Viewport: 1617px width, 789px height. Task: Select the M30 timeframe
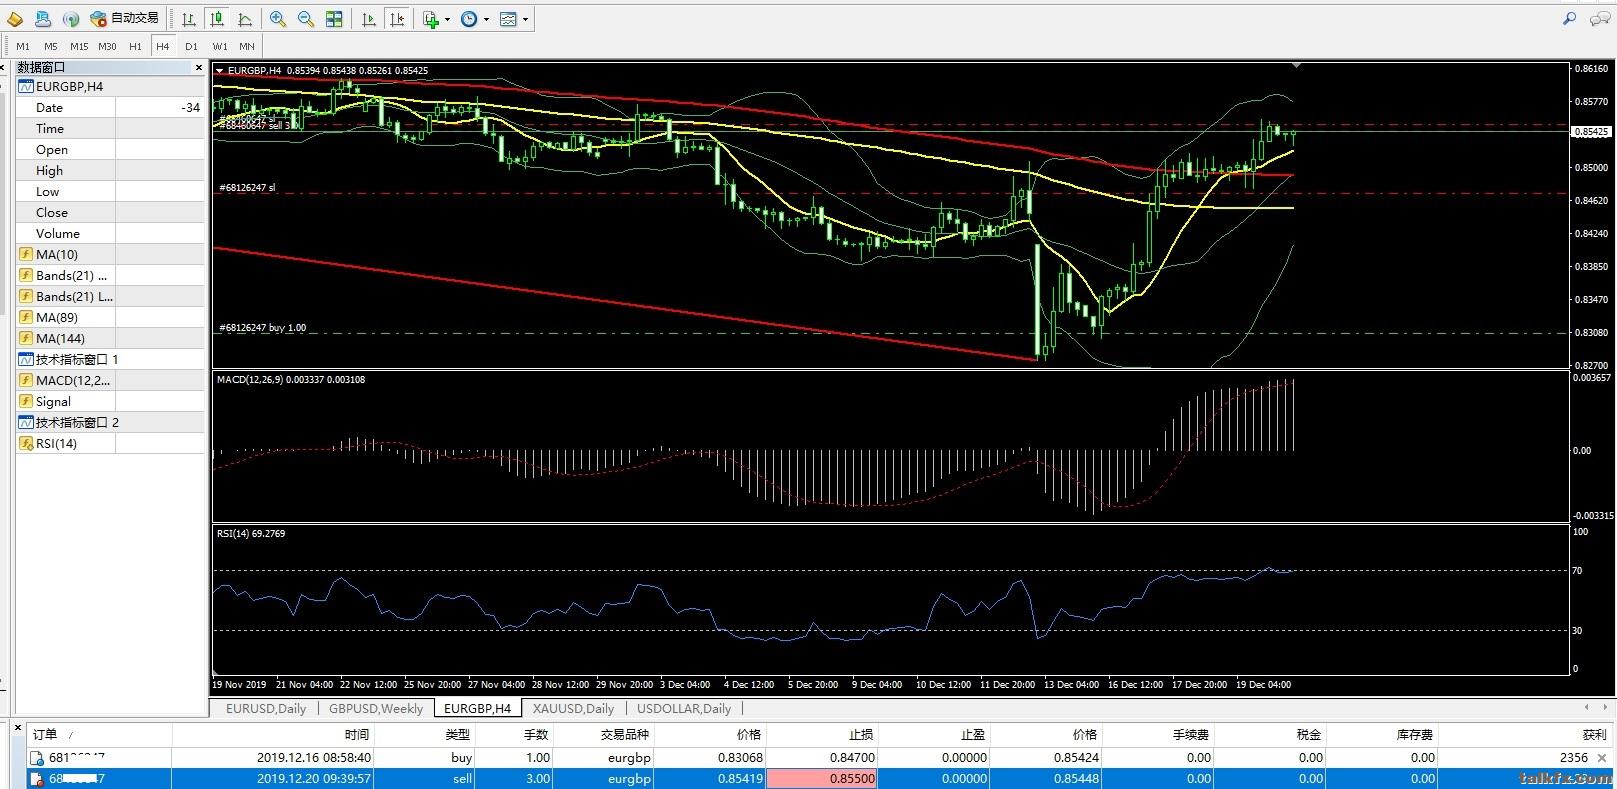pos(107,46)
